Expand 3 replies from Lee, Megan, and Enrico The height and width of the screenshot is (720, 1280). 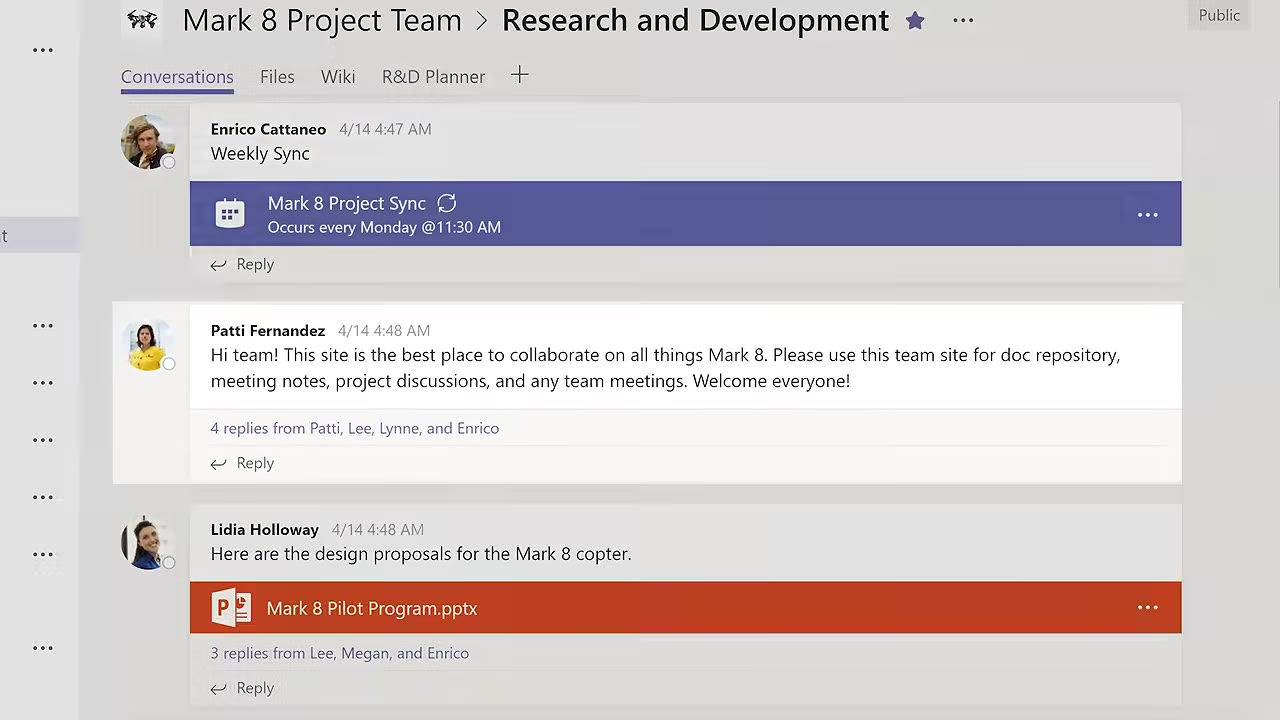(x=339, y=653)
